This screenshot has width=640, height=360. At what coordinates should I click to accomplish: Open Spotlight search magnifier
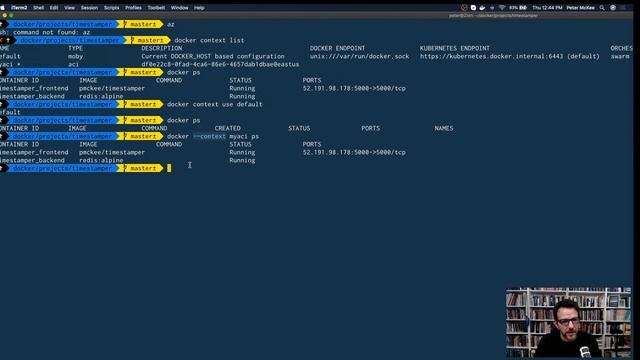pyautogui.click(x=602, y=7)
